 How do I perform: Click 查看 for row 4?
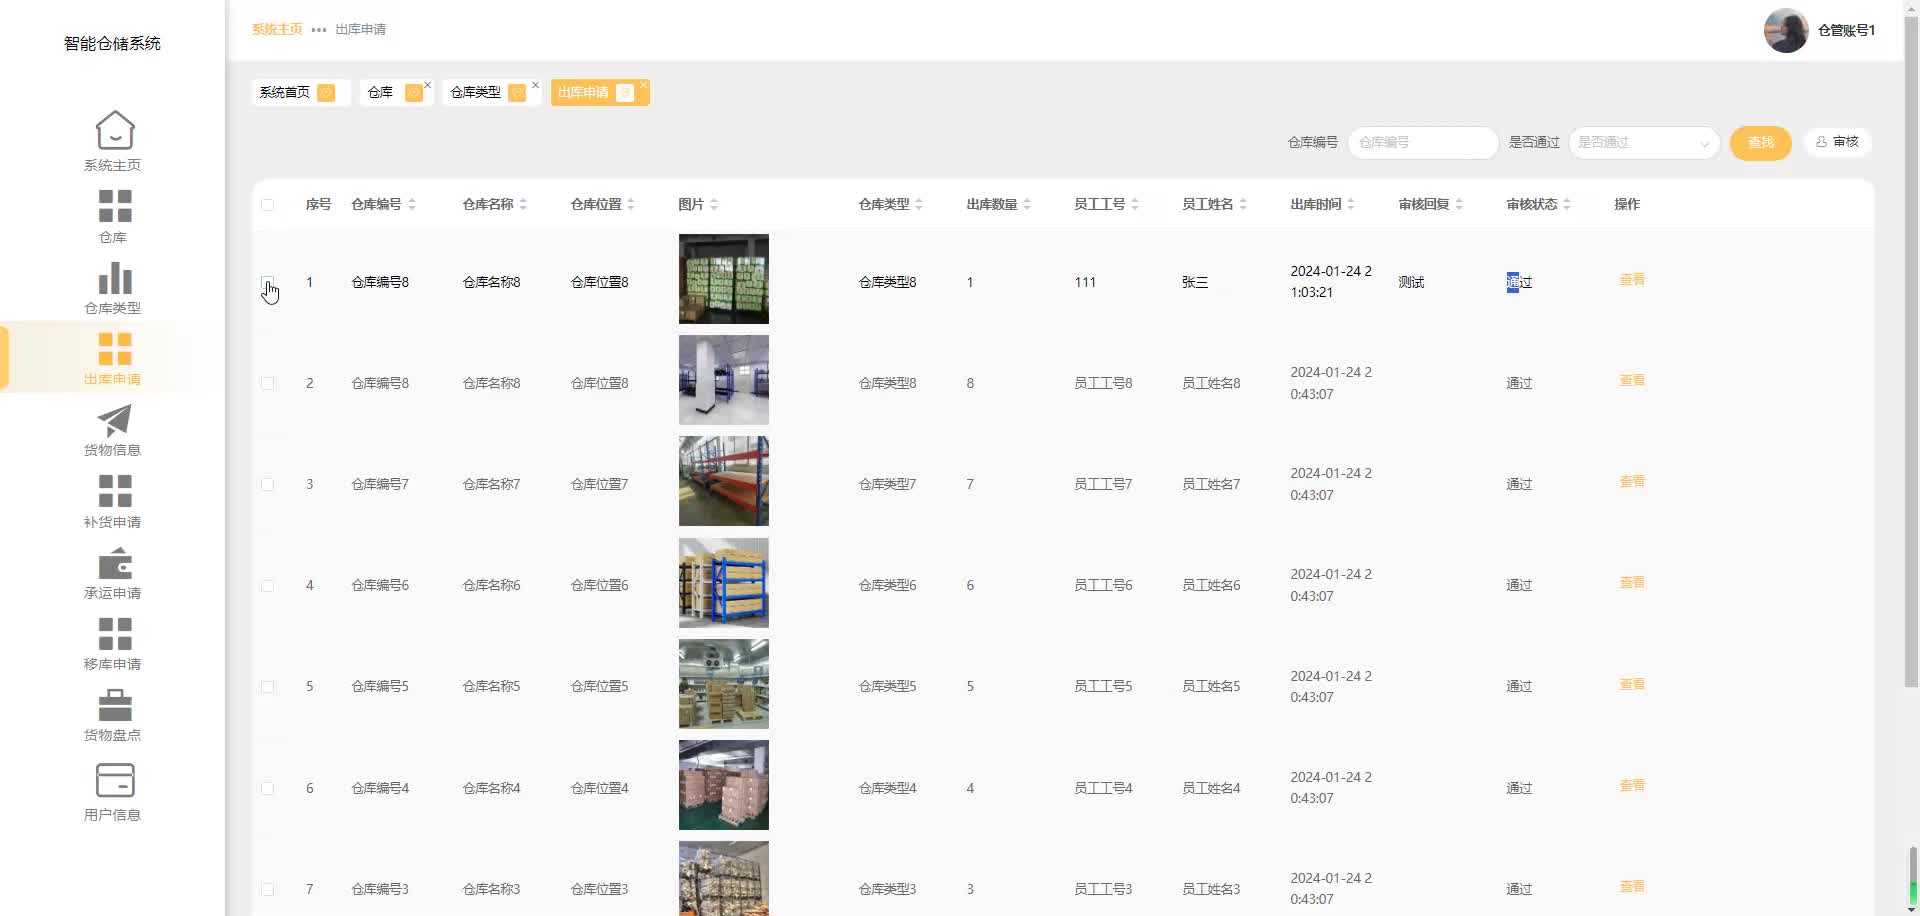click(1632, 583)
